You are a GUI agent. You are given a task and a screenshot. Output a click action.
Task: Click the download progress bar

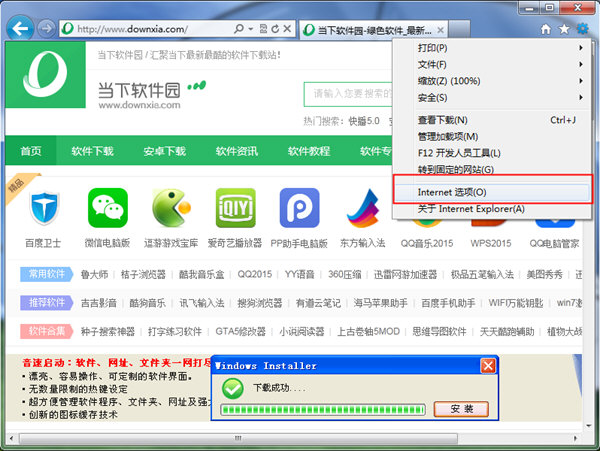(323, 410)
